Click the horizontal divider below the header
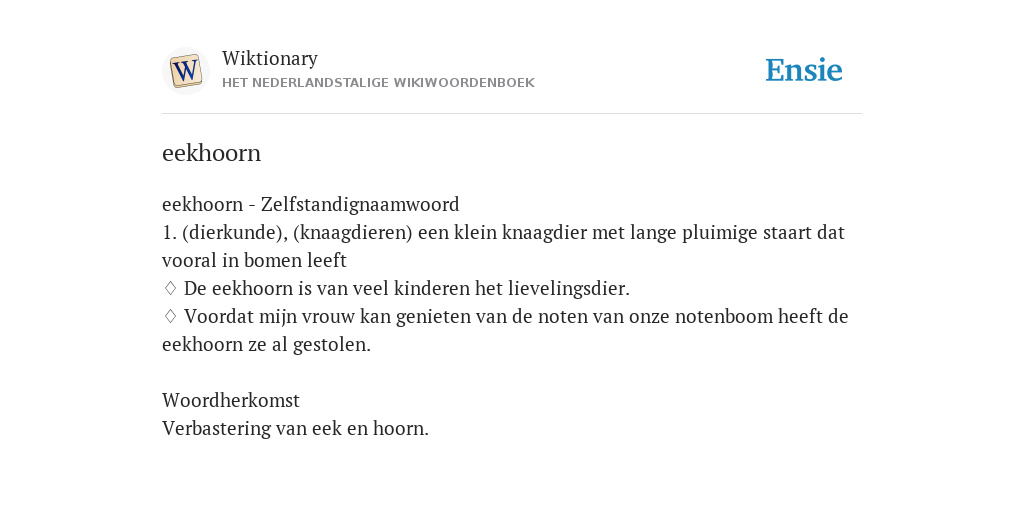 tap(512, 114)
